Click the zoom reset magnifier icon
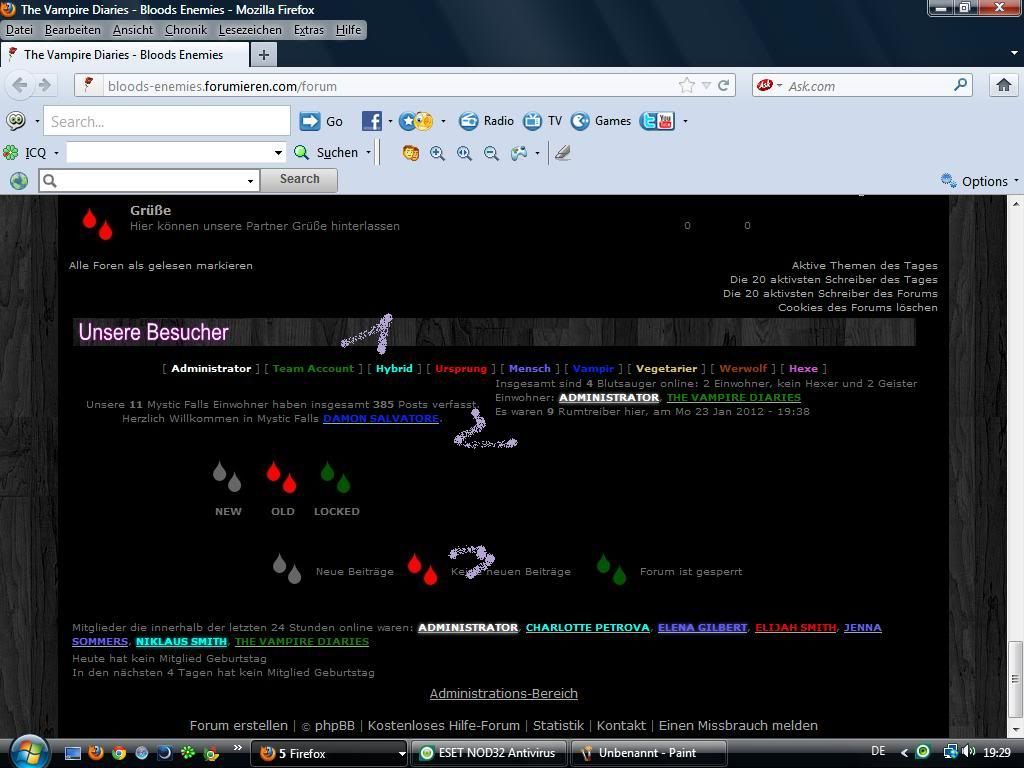1024x768 pixels. click(464, 153)
